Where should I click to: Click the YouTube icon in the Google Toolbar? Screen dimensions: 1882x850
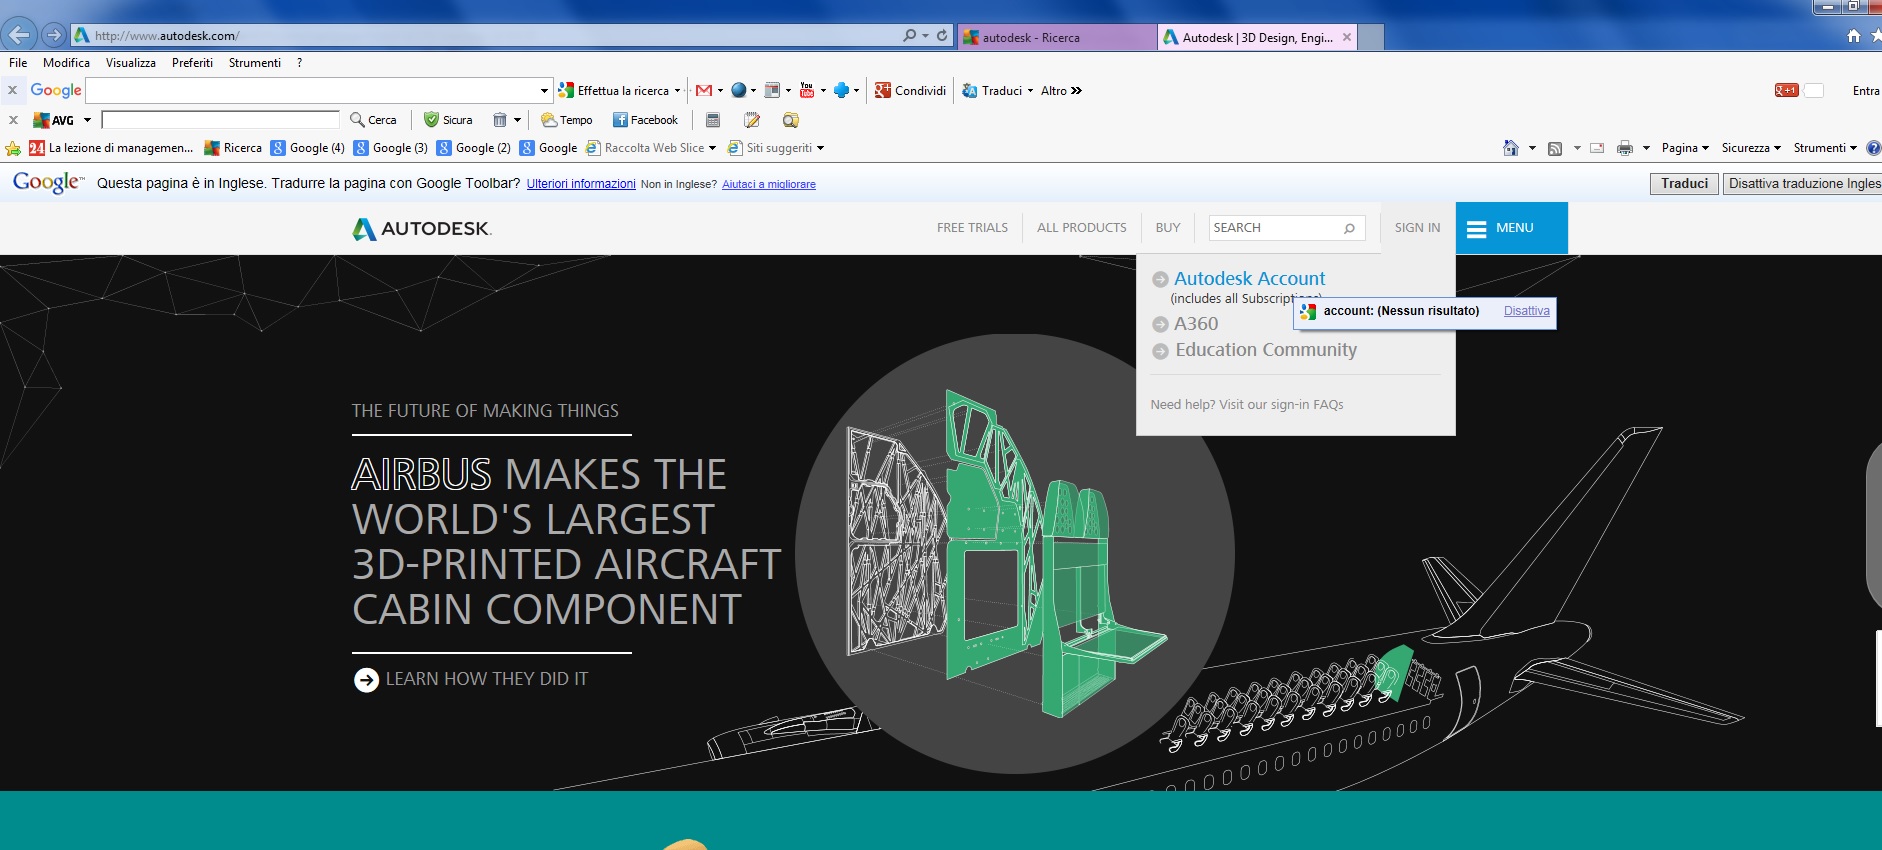click(x=807, y=90)
